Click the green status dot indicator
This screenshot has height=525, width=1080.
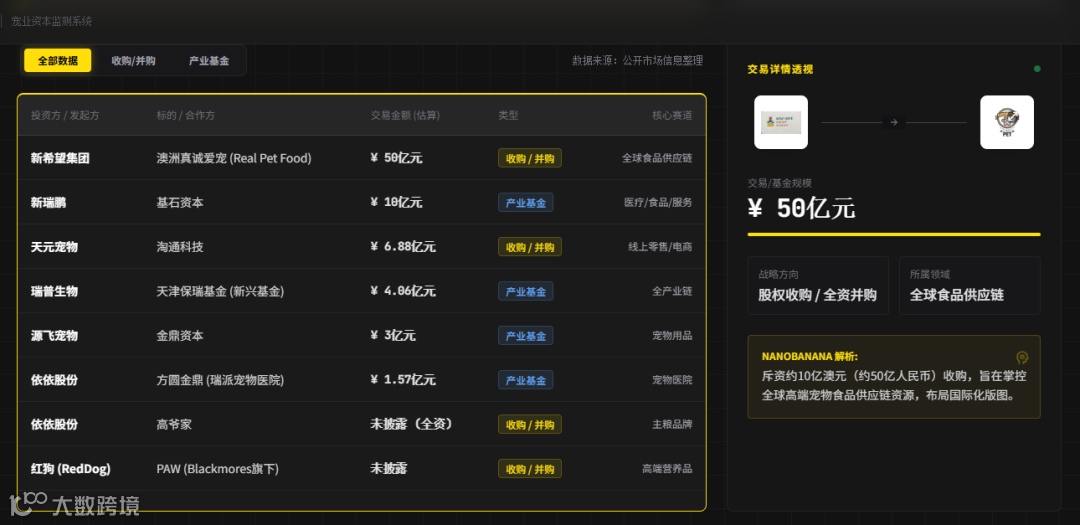[x=1037, y=69]
